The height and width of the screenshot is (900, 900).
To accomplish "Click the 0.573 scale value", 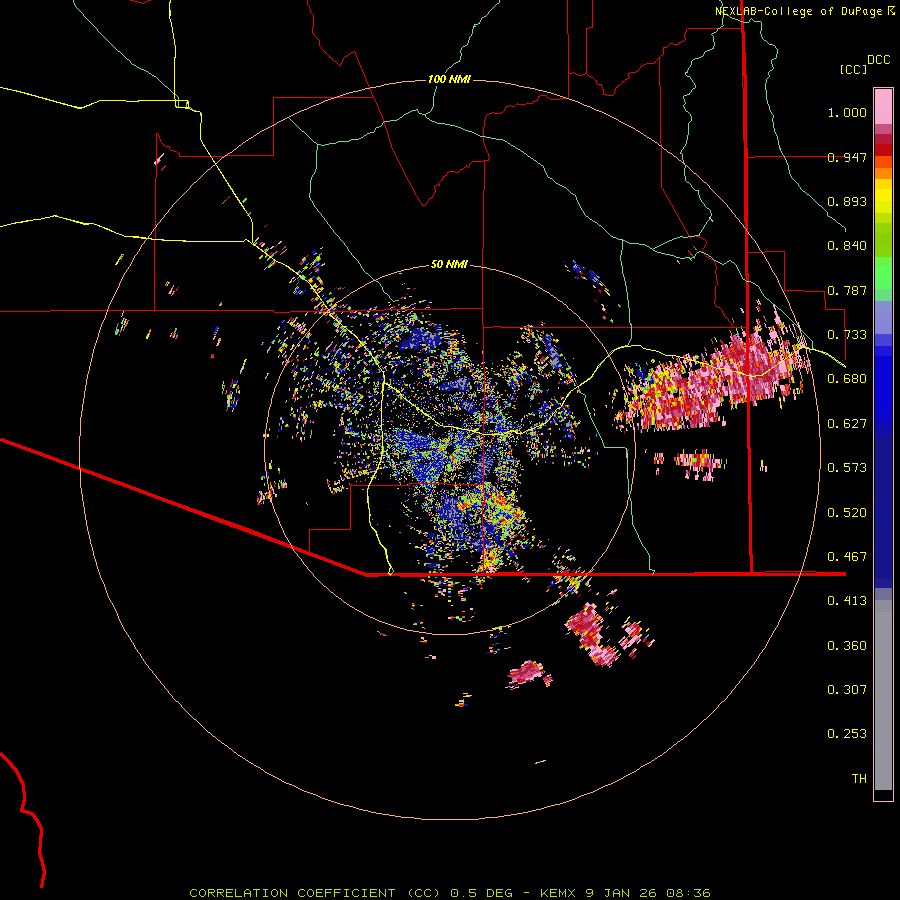I will 847,468.
